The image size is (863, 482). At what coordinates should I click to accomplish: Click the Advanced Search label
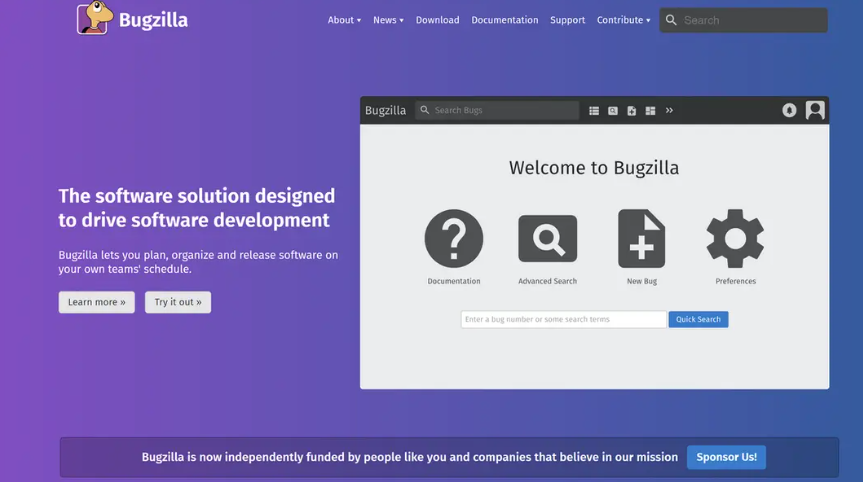(x=548, y=281)
